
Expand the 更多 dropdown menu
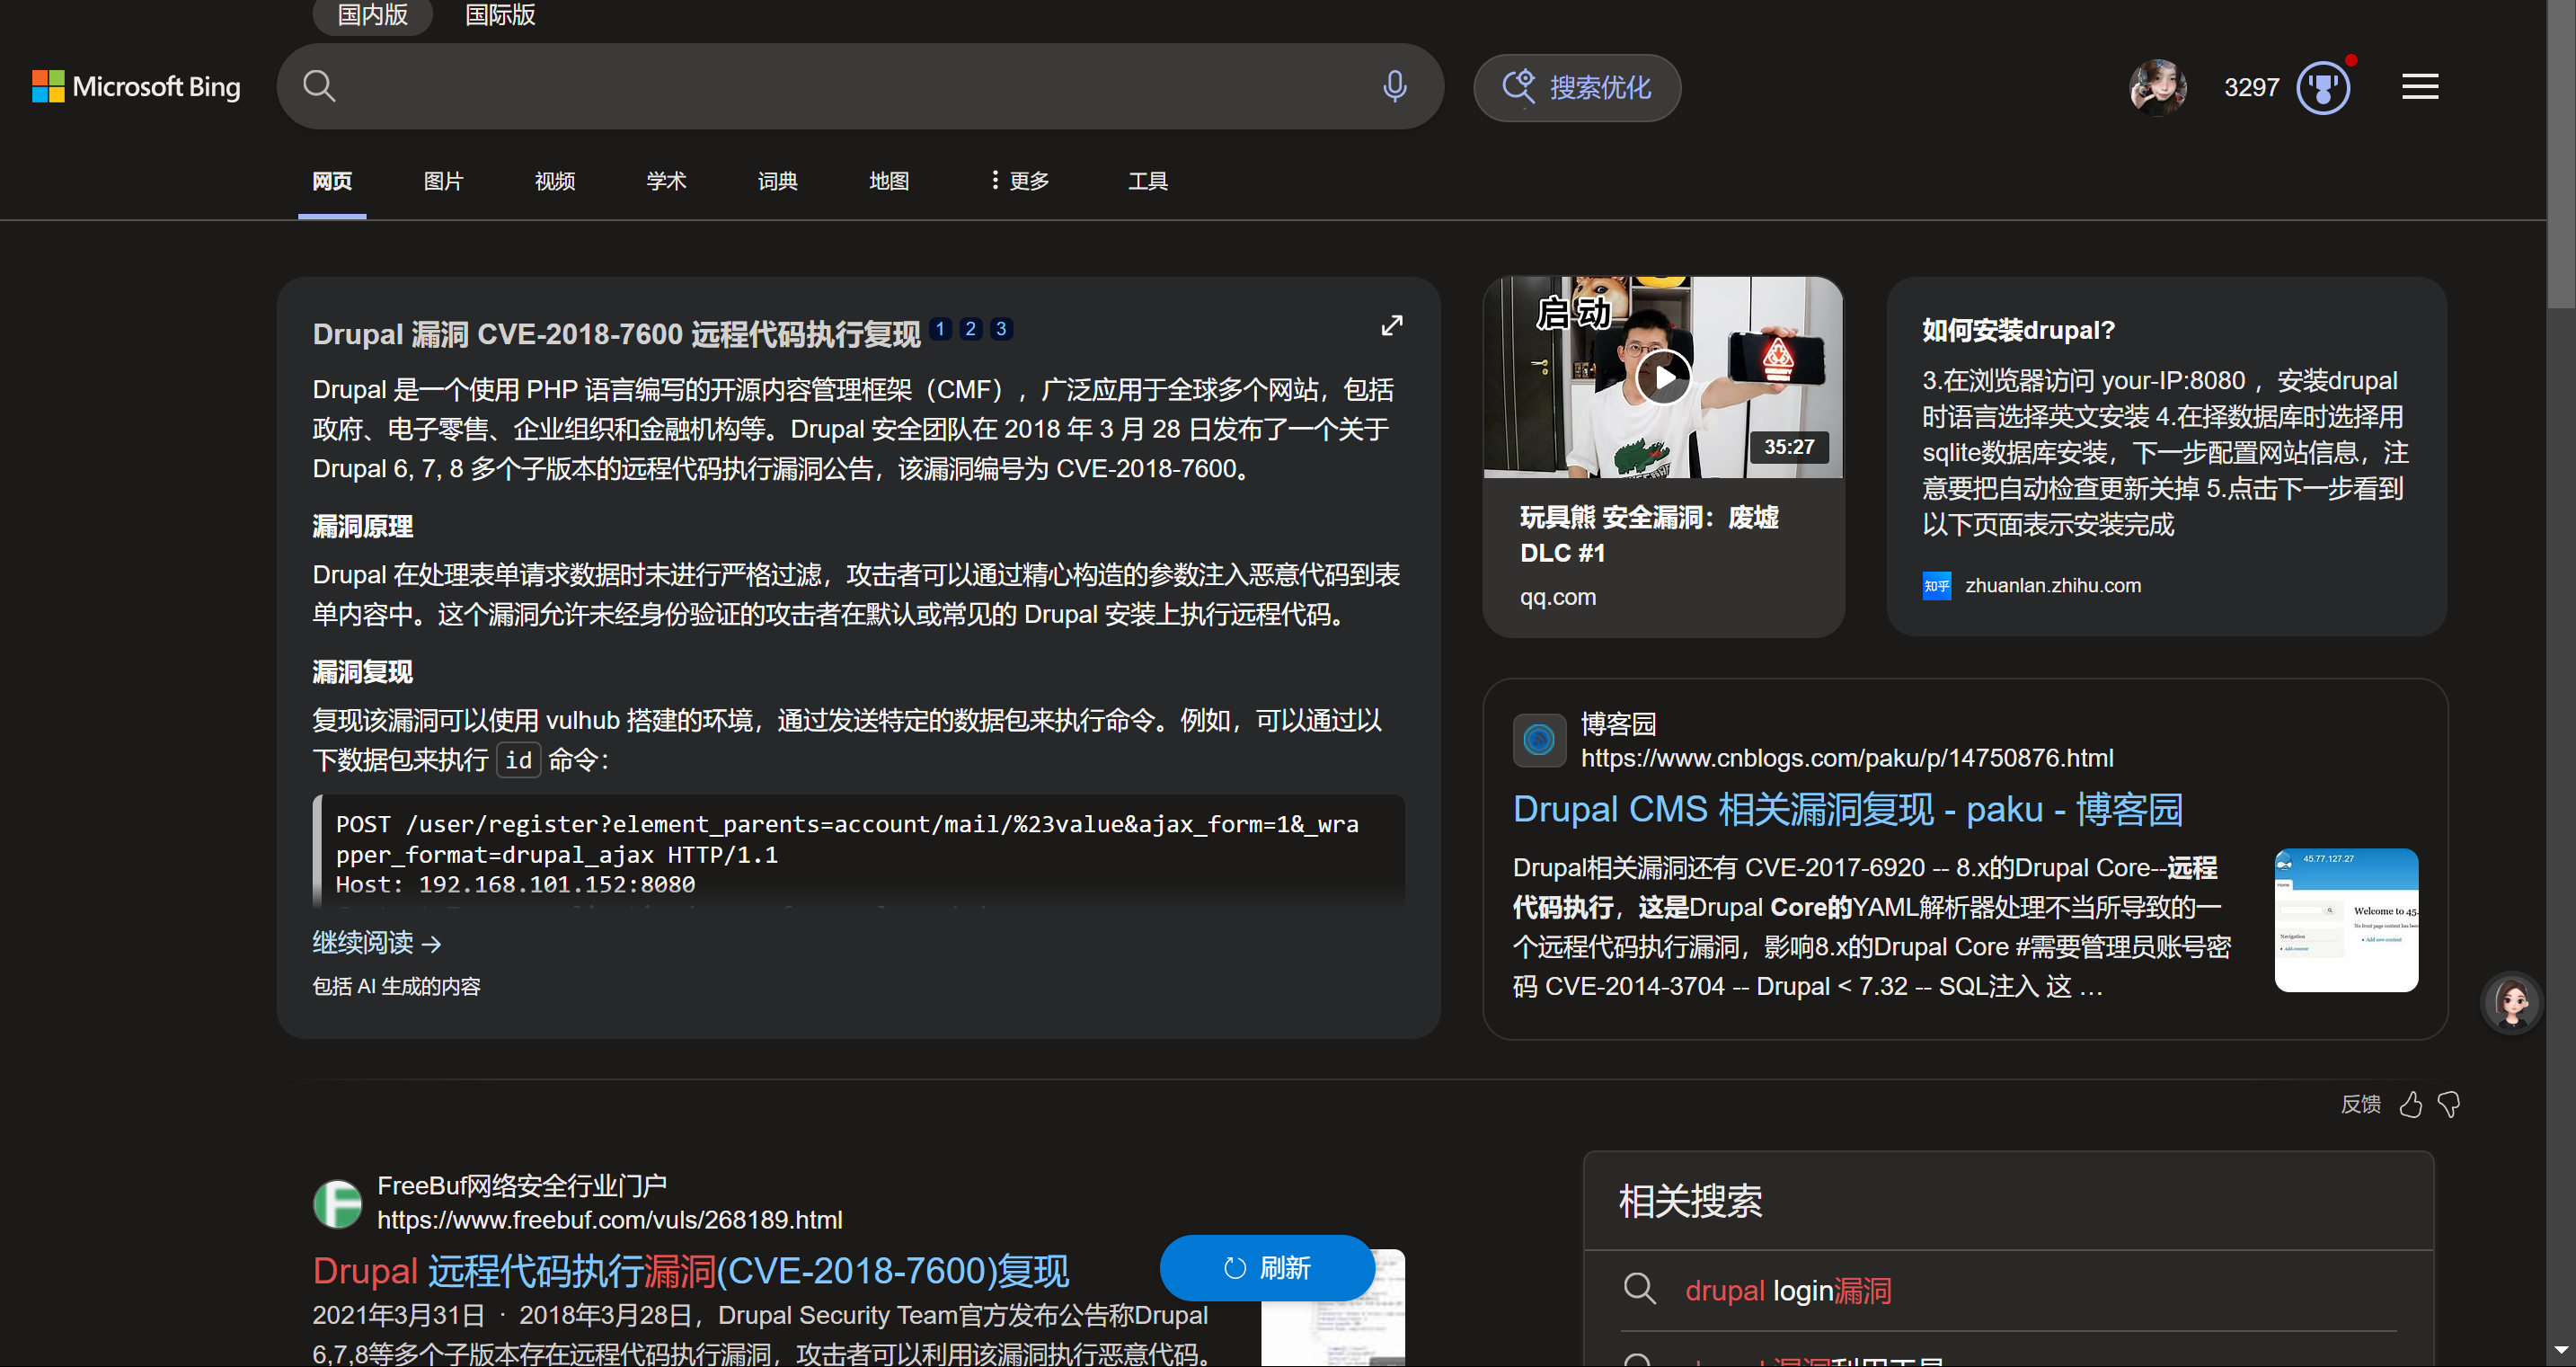point(1019,181)
